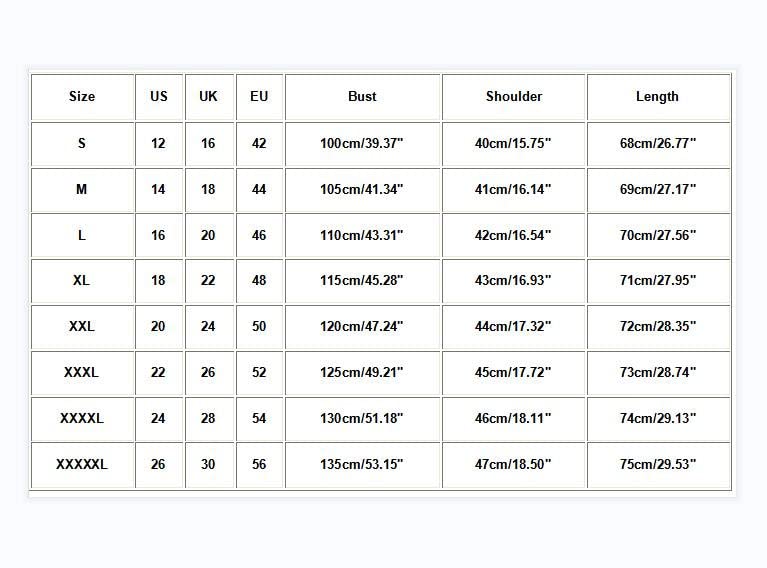
Task: Select UK size 28 cell
Action: click(x=208, y=419)
